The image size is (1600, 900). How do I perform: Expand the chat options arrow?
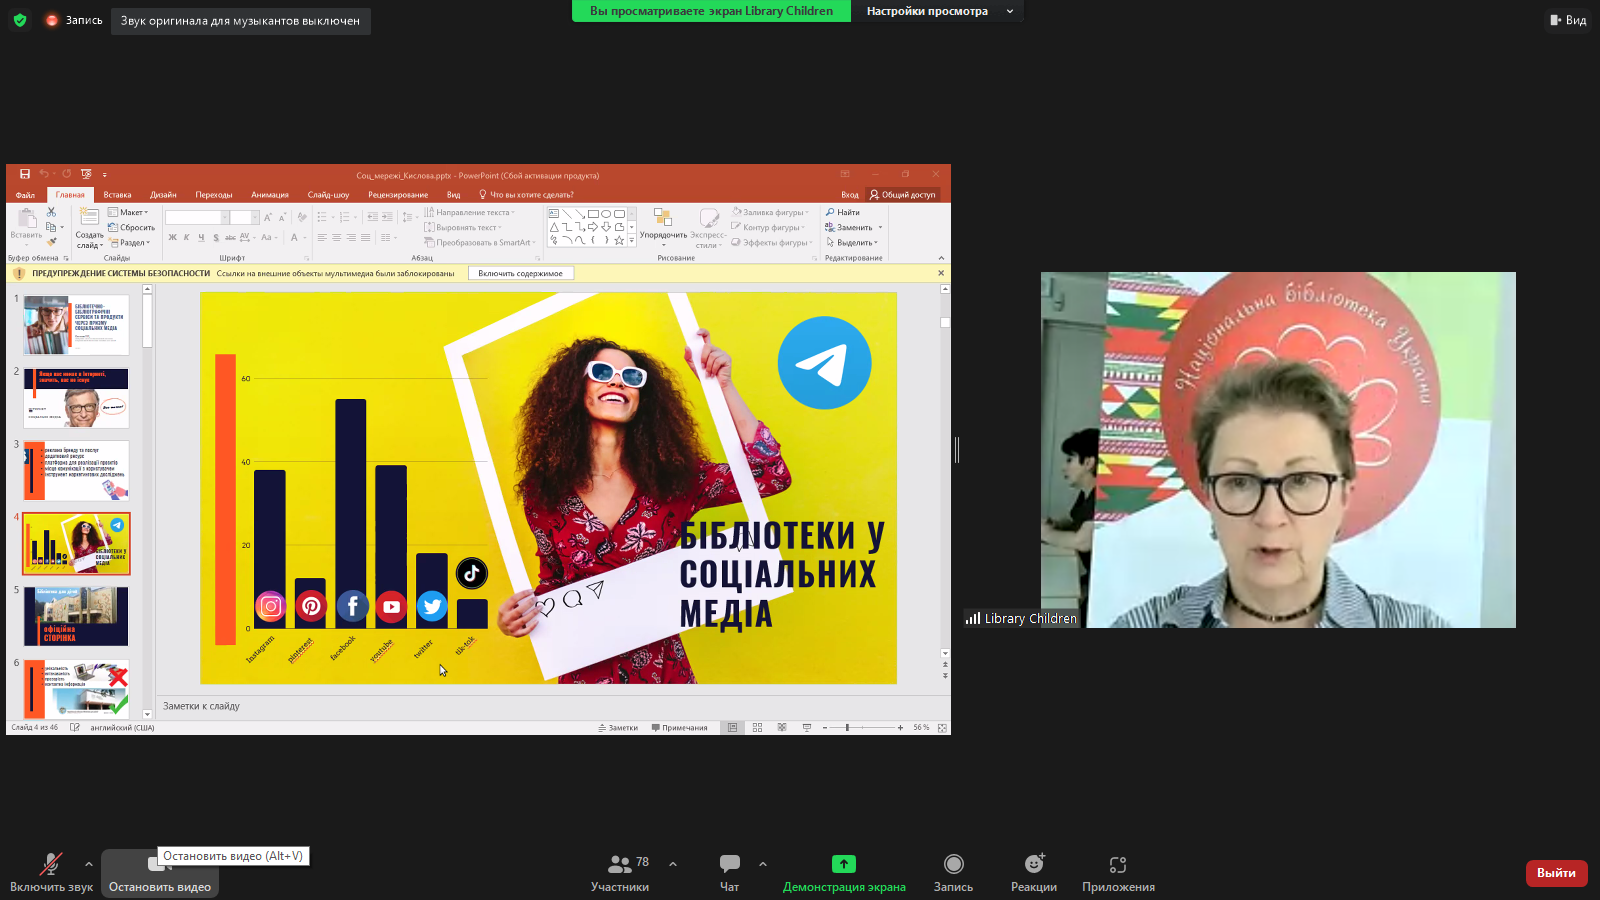tap(763, 864)
